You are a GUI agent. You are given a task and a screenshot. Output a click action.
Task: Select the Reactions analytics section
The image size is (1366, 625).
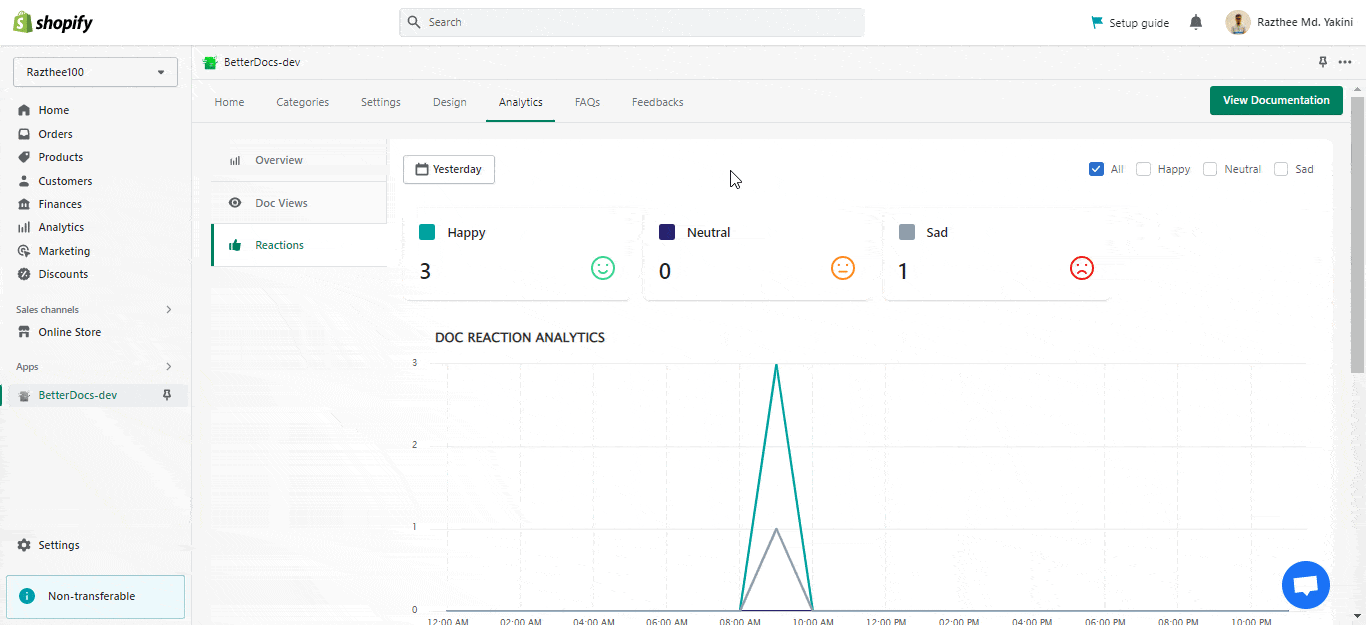299,245
